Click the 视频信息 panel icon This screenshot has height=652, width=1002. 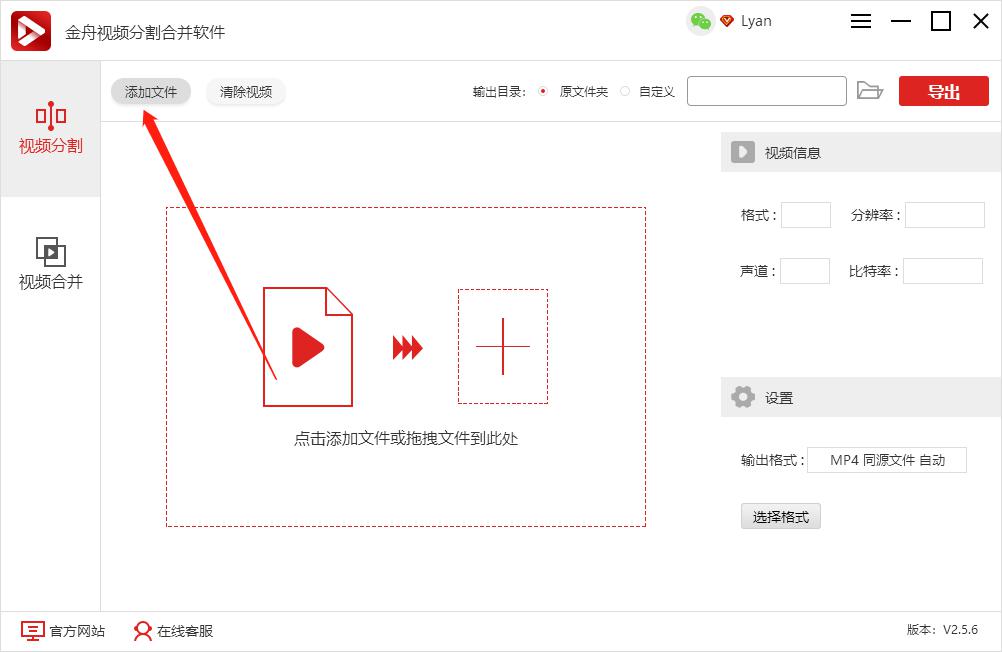pyautogui.click(x=743, y=152)
